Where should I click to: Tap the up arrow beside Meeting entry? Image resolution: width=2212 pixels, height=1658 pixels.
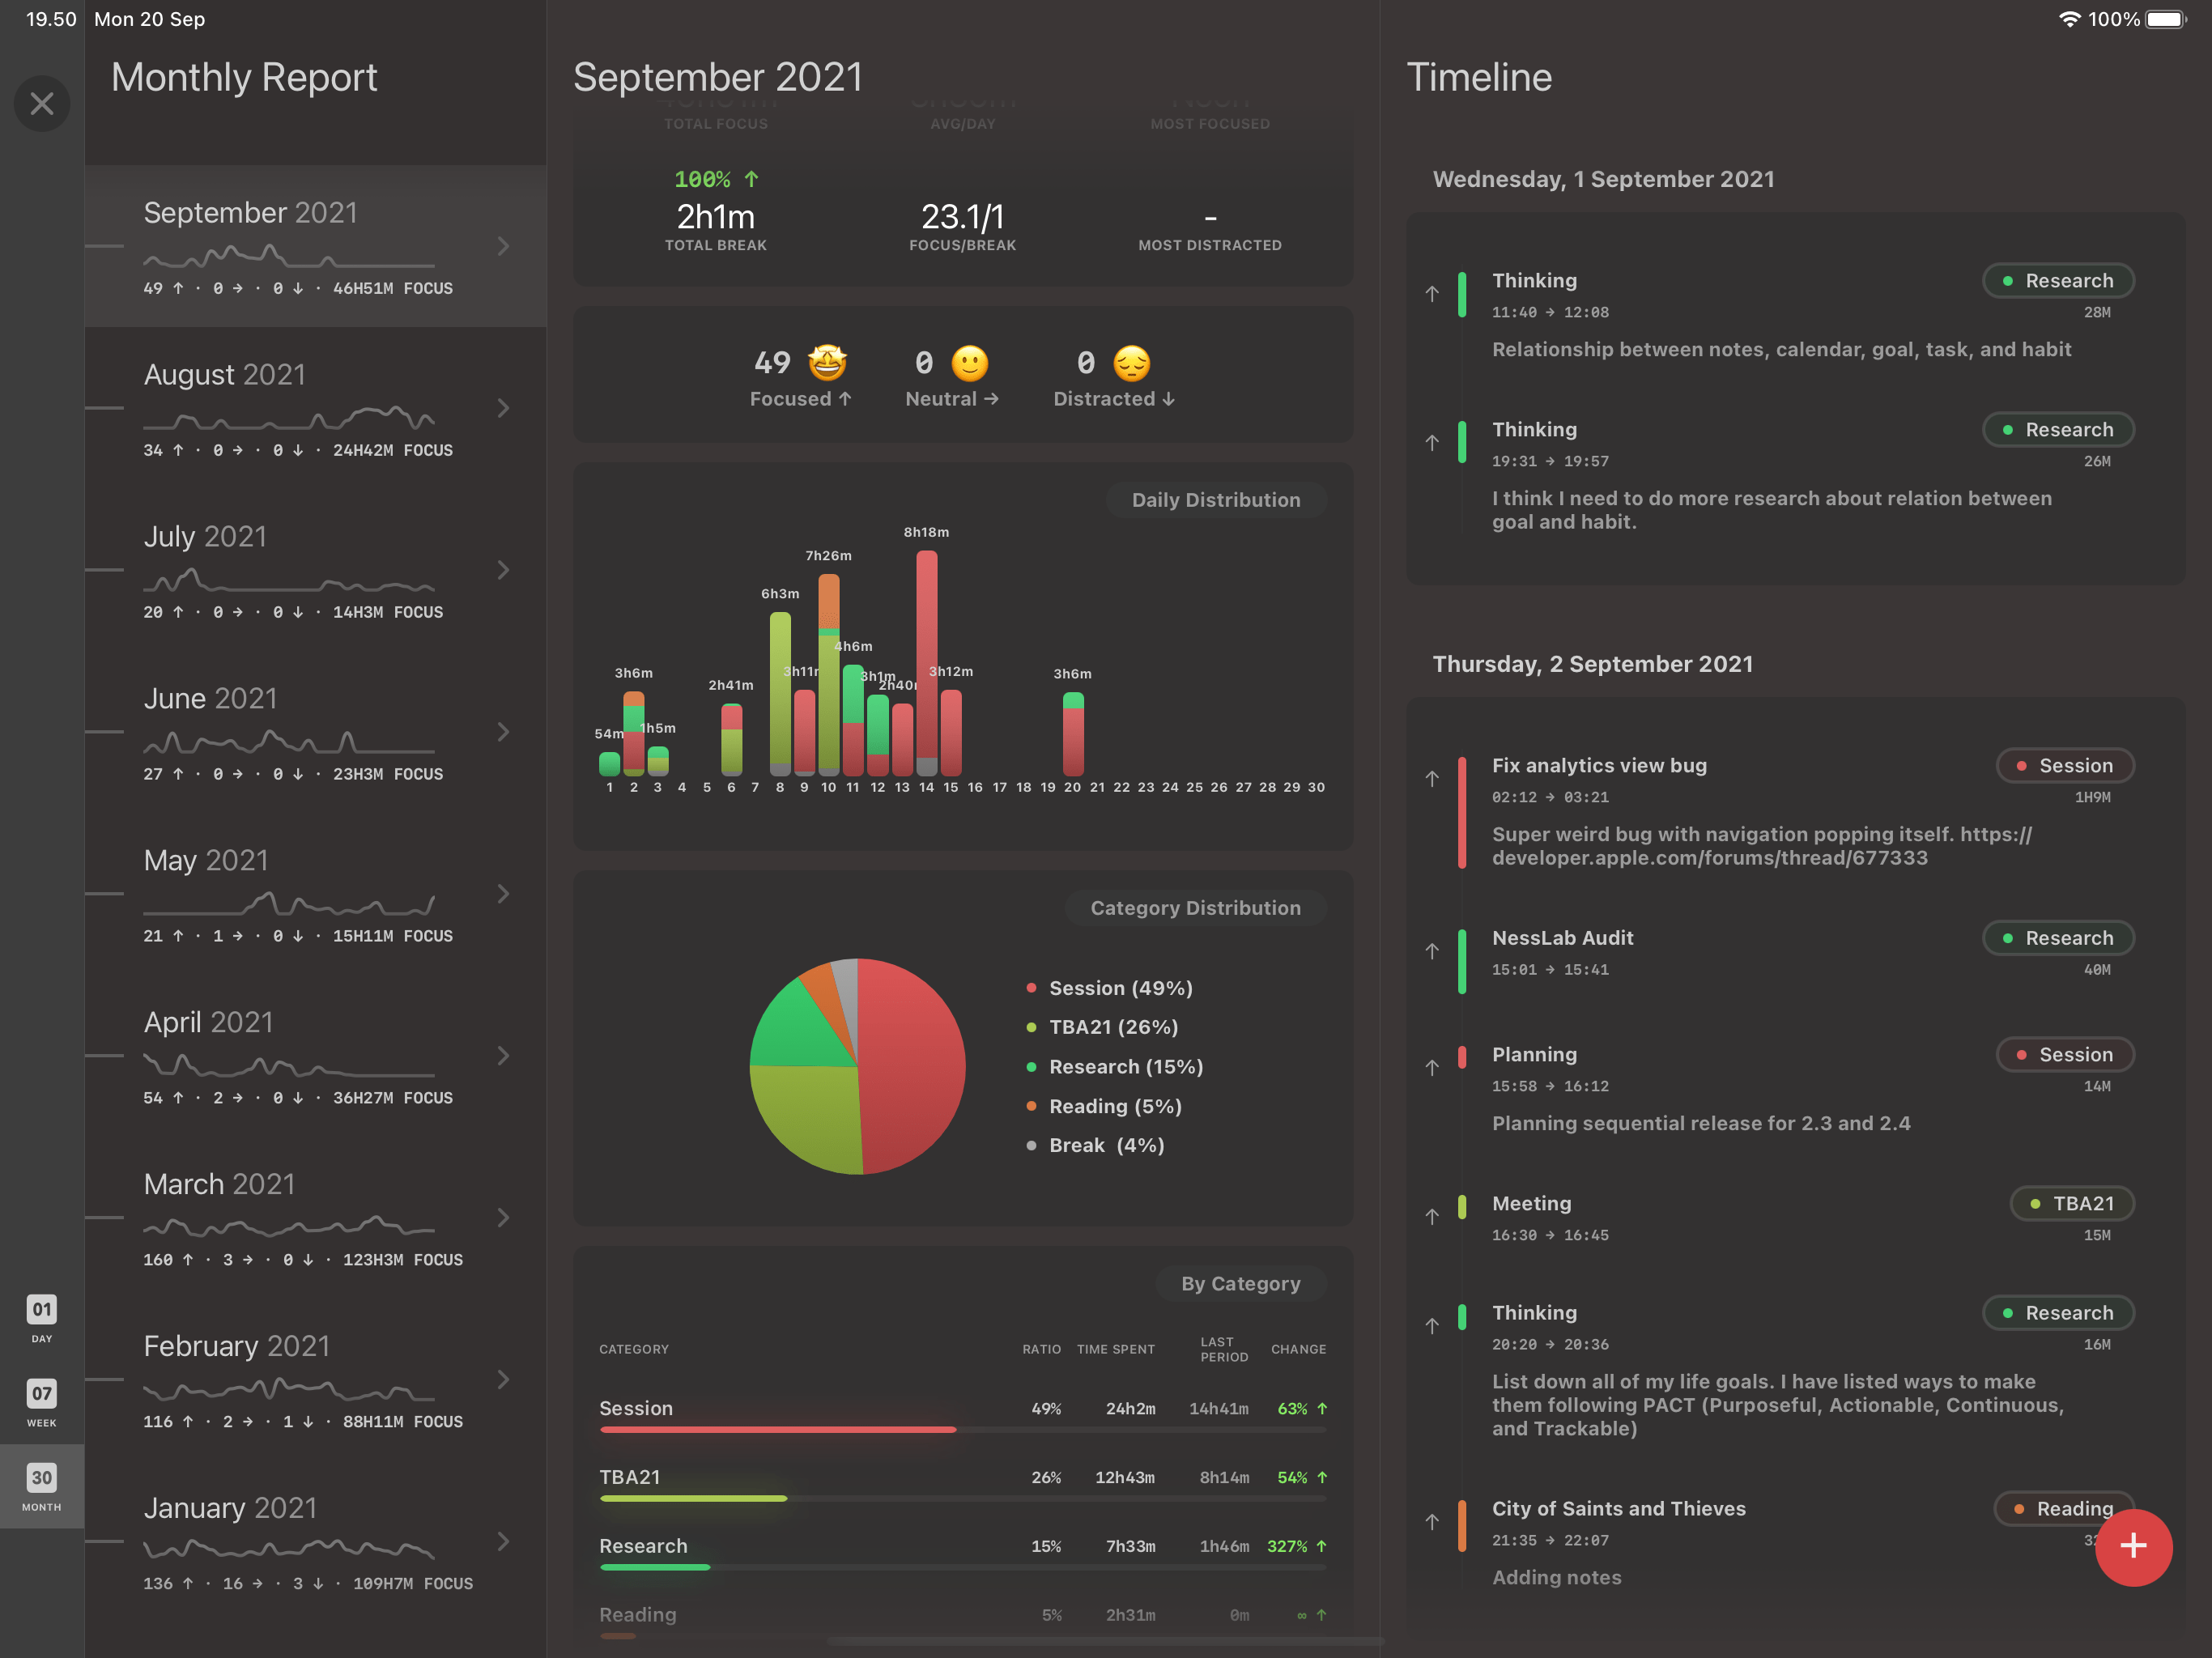[1432, 1217]
